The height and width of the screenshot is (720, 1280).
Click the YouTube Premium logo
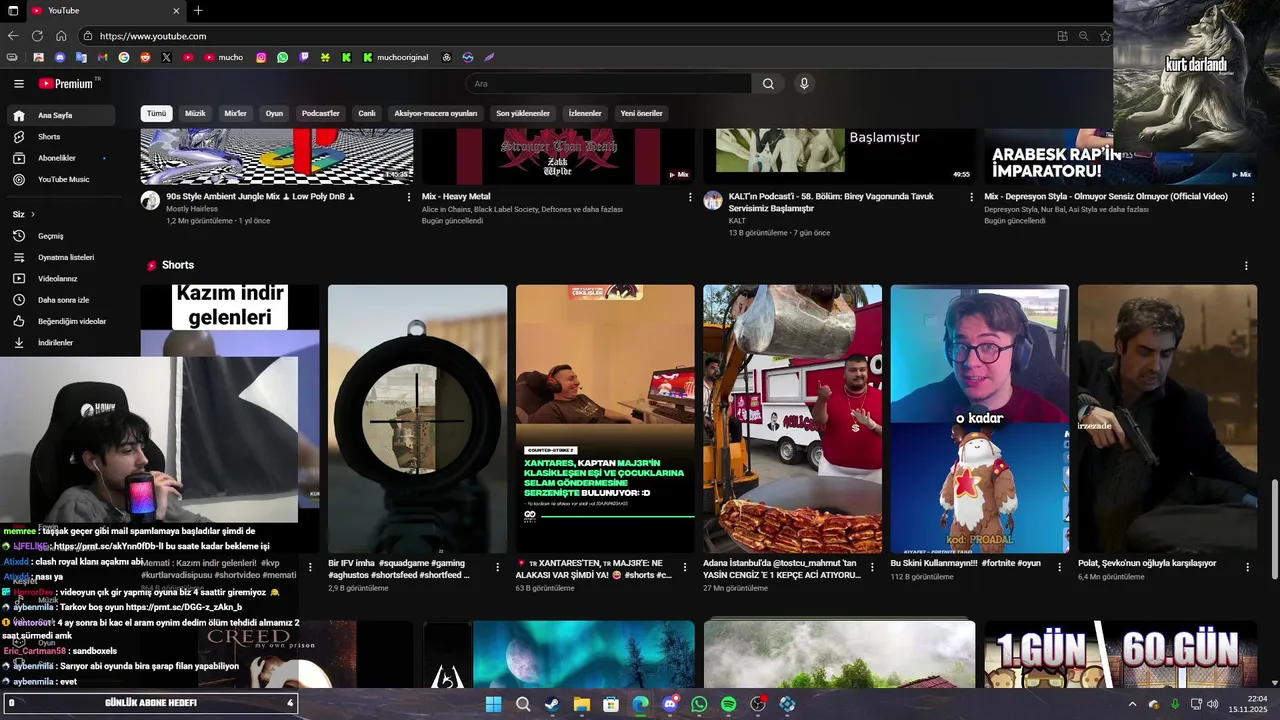click(x=66, y=84)
